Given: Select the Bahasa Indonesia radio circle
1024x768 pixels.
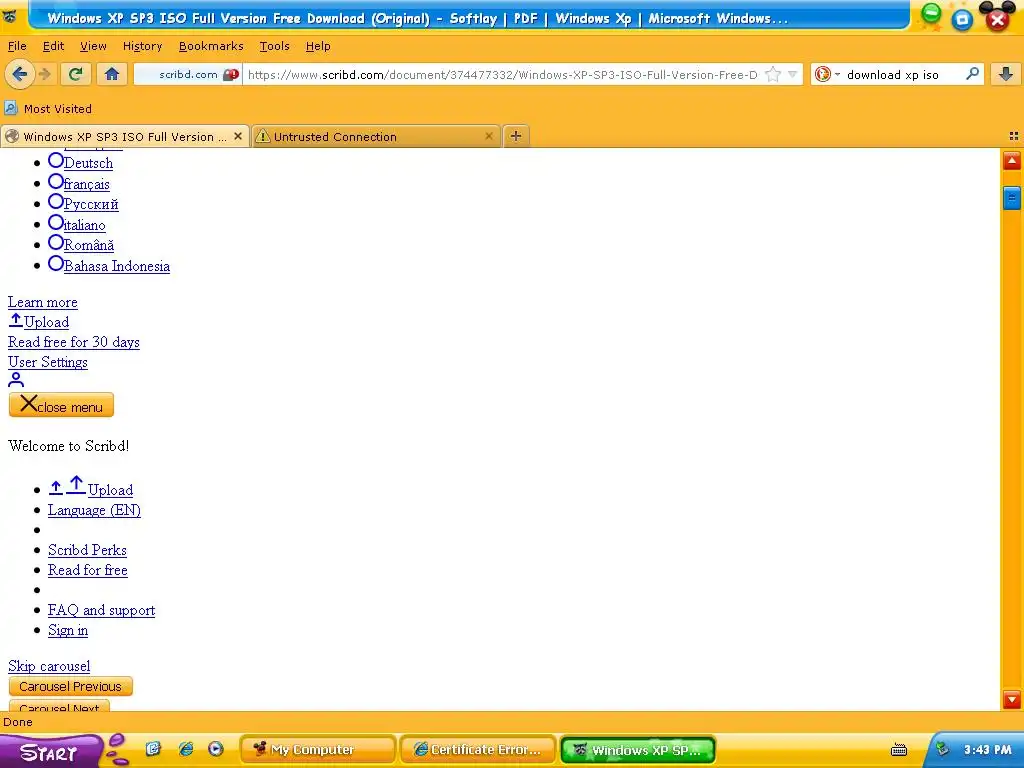Looking at the screenshot, I should [x=56, y=264].
